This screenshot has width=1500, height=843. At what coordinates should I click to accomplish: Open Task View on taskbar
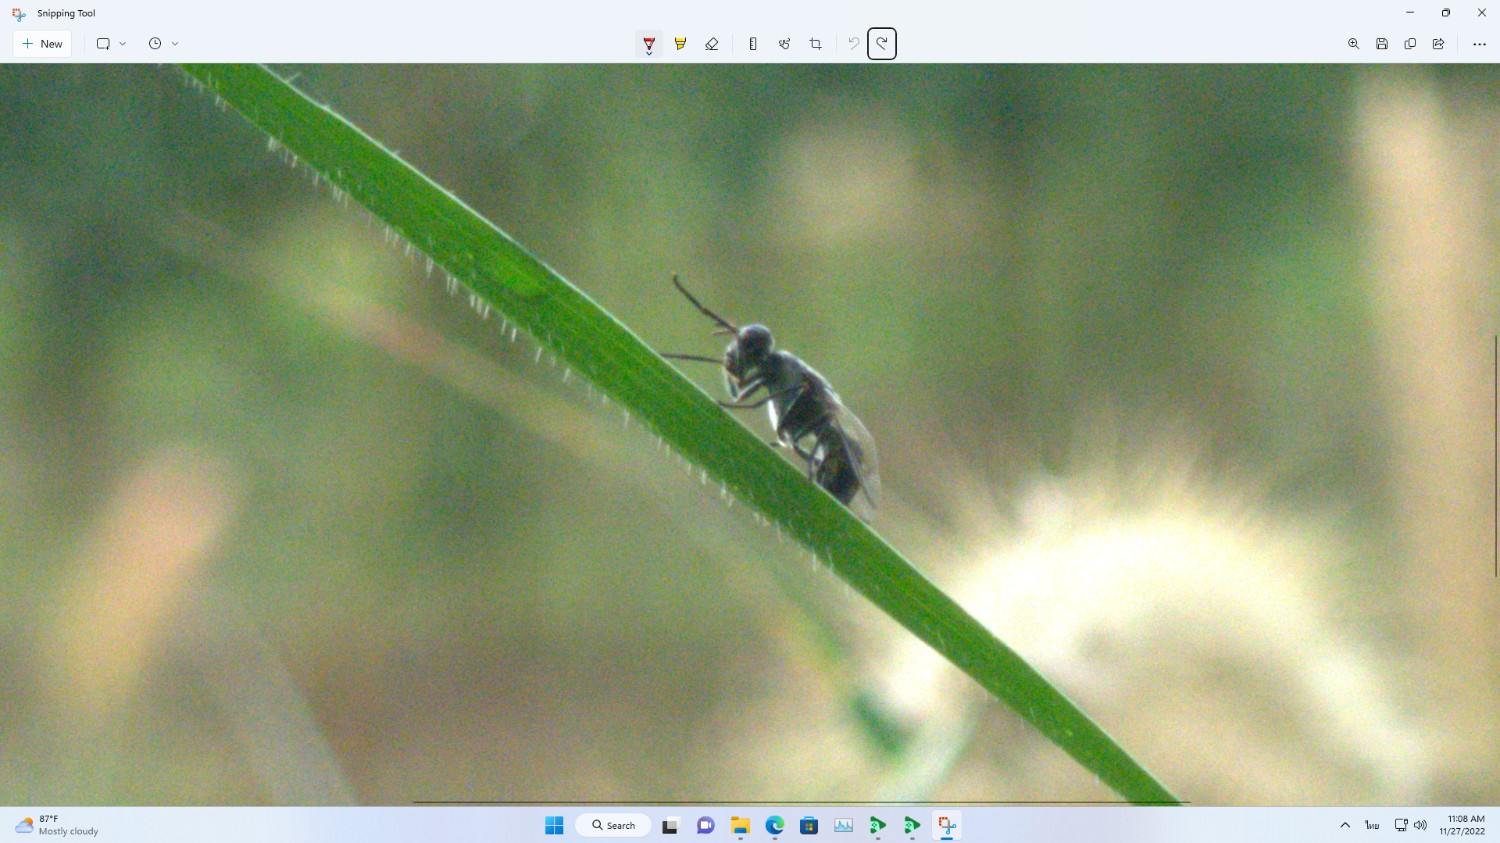[x=670, y=825]
